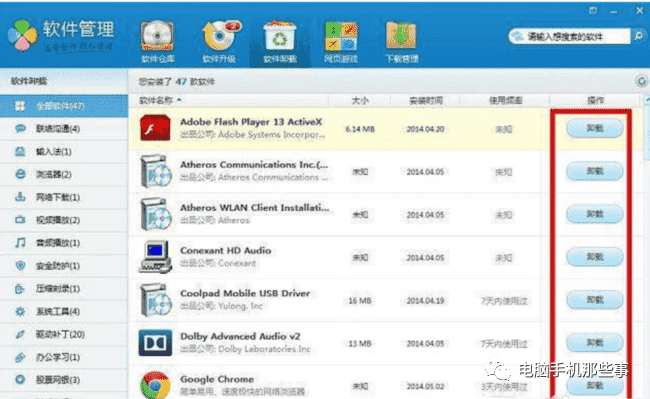Select 安全防护(1) security category
The height and width of the screenshot is (399, 650).
pyautogui.click(x=64, y=266)
